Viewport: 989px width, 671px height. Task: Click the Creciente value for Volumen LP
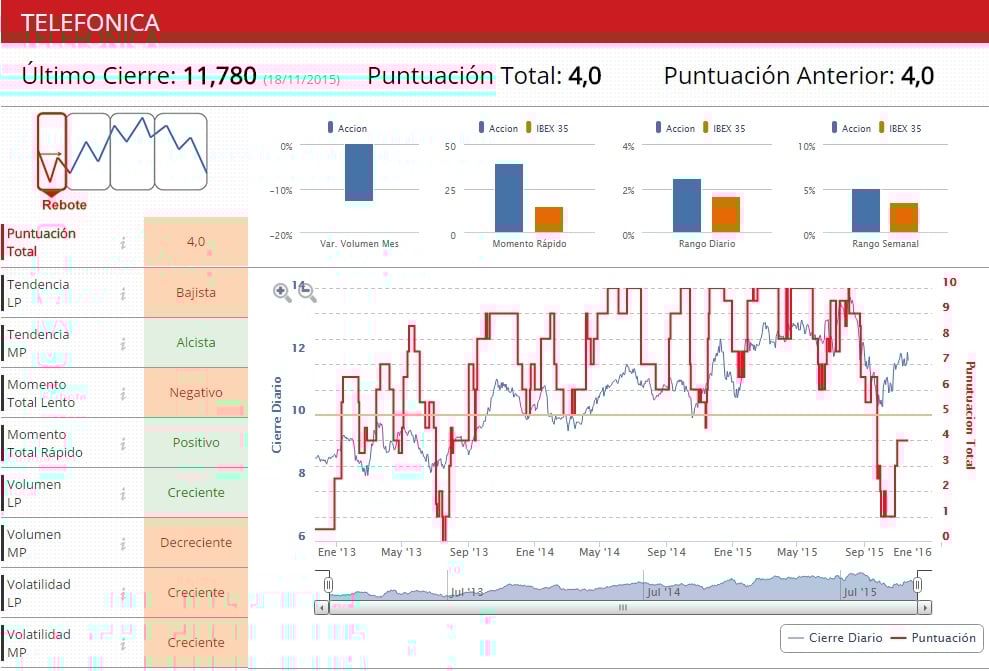pyautogui.click(x=196, y=493)
